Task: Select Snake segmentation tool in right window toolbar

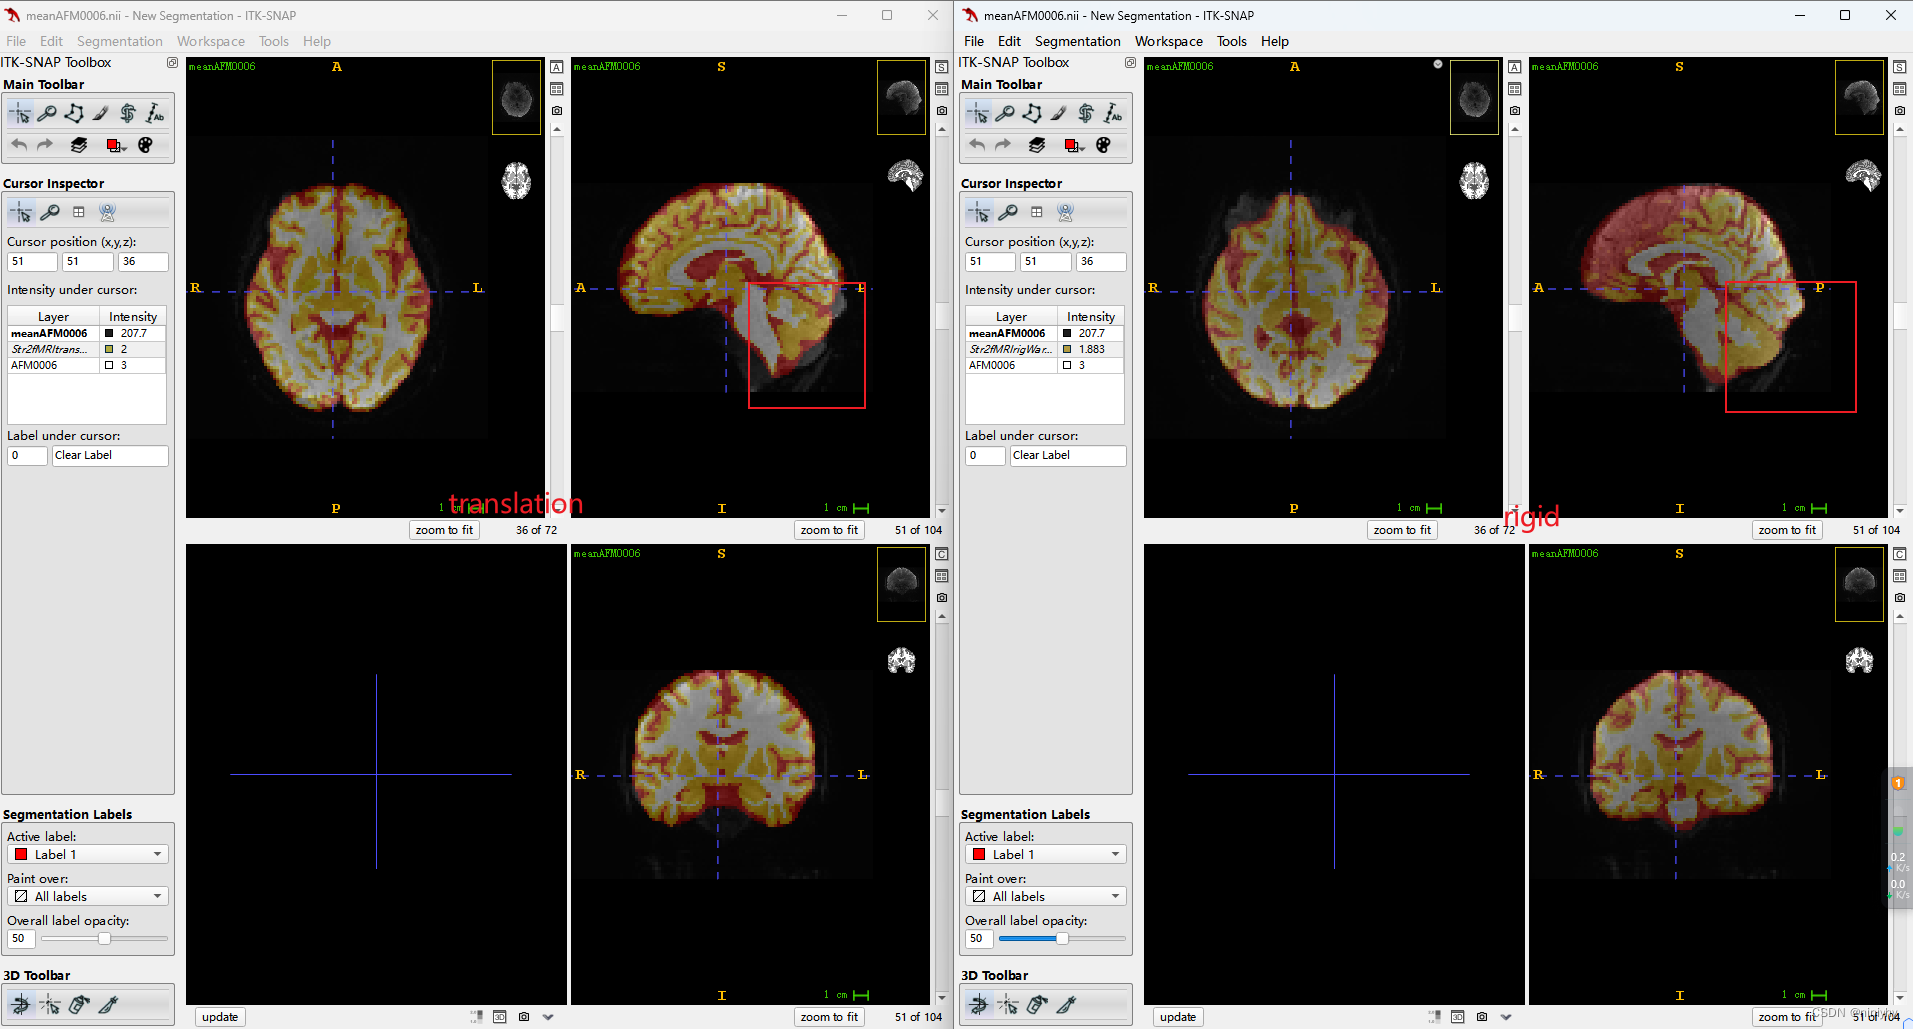Action: click(x=1086, y=114)
